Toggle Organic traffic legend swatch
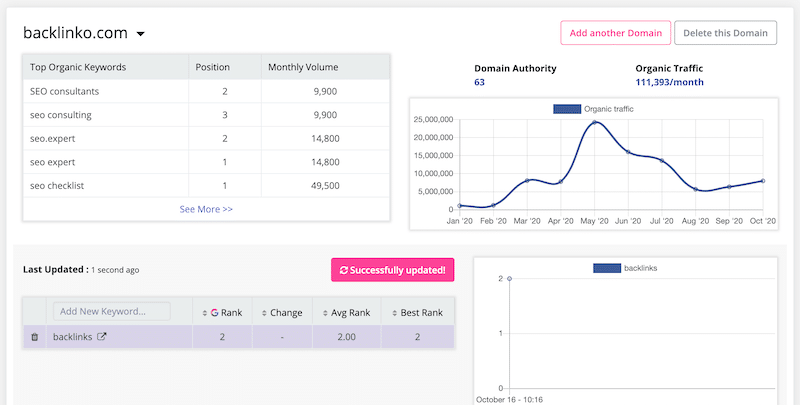The width and height of the screenshot is (800, 405). 567,109
